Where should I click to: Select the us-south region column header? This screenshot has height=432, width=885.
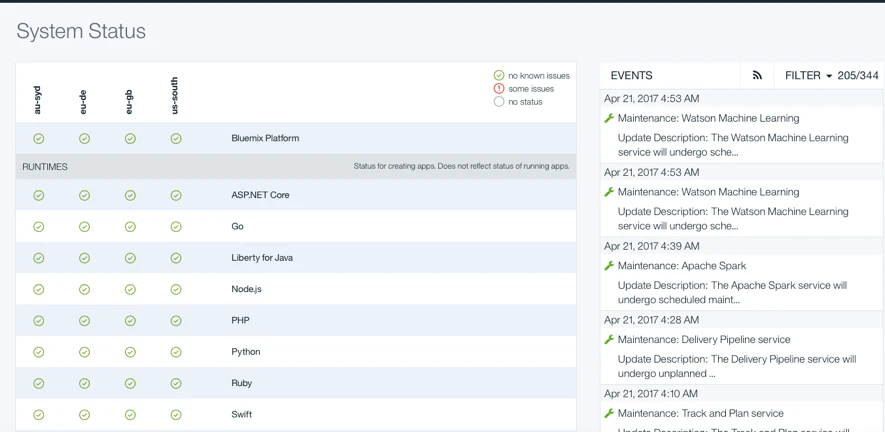click(175, 95)
